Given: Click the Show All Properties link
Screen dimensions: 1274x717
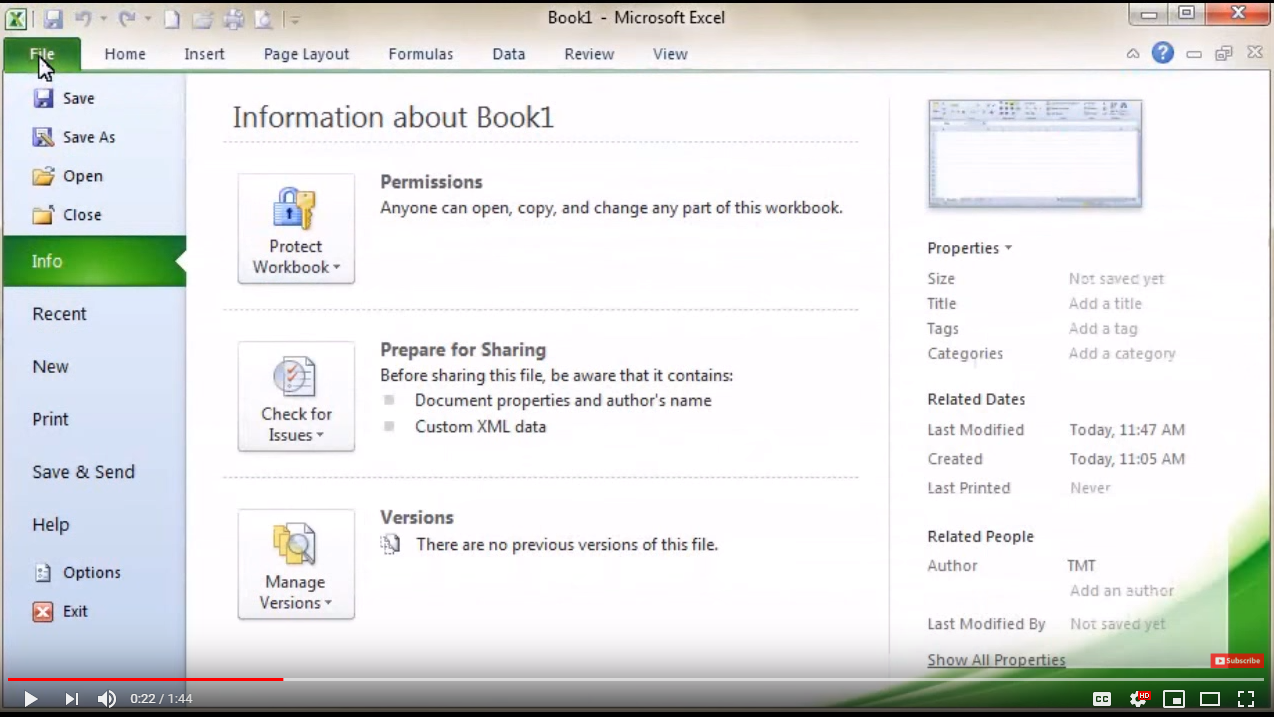Looking at the screenshot, I should [996, 660].
